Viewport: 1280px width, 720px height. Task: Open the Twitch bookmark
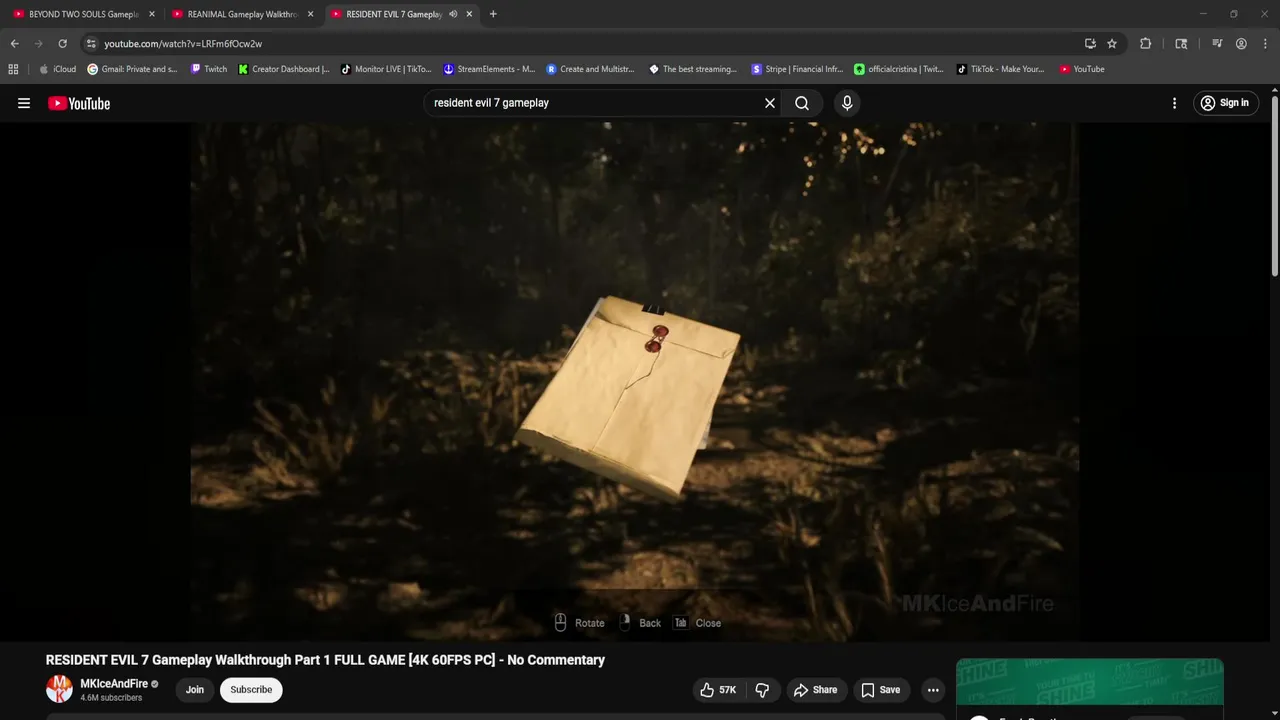point(209,69)
